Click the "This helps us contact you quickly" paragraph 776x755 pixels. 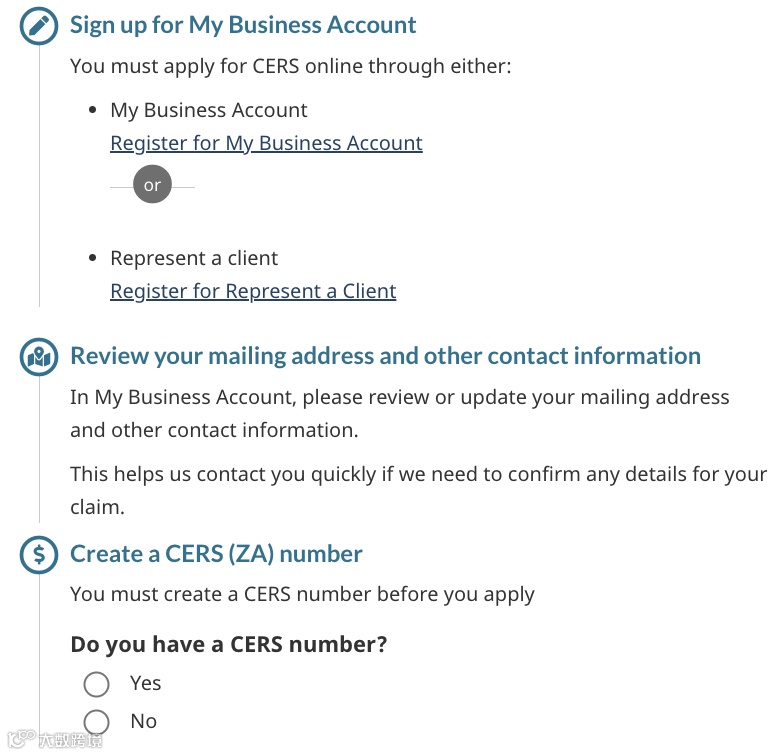(418, 475)
